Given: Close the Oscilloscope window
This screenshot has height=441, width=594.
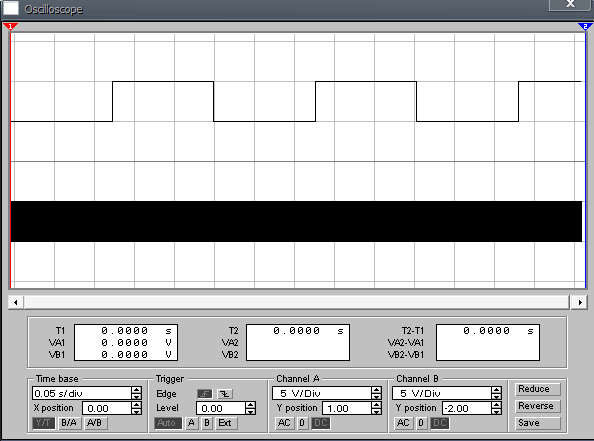Looking at the screenshot, I should tap(570, 5).
